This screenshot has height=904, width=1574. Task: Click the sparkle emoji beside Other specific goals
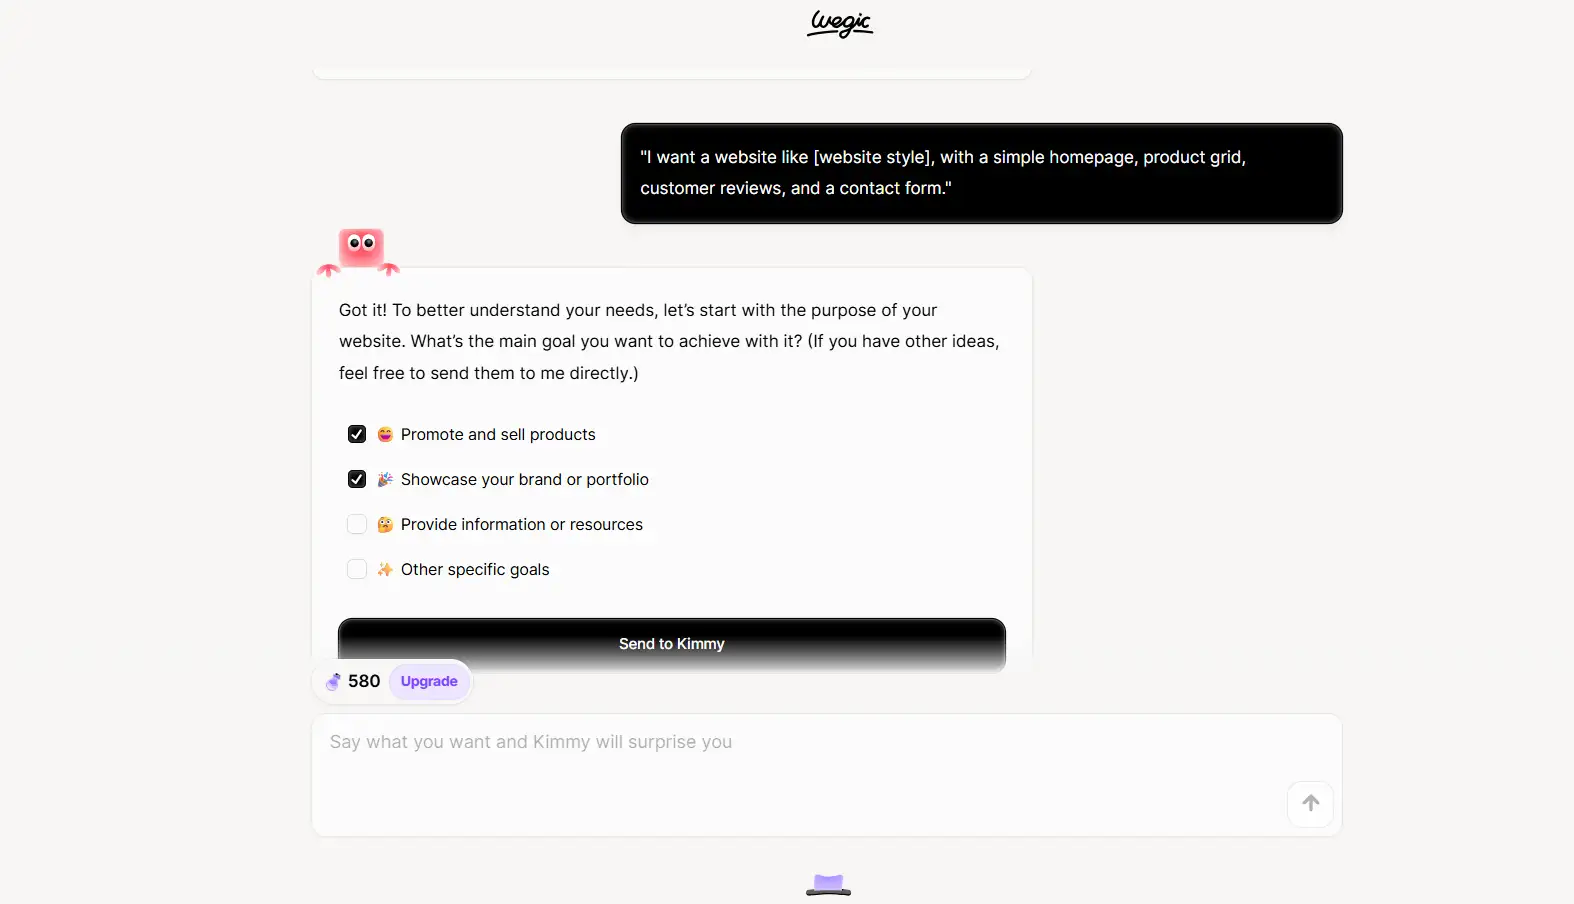coord(385,570)
